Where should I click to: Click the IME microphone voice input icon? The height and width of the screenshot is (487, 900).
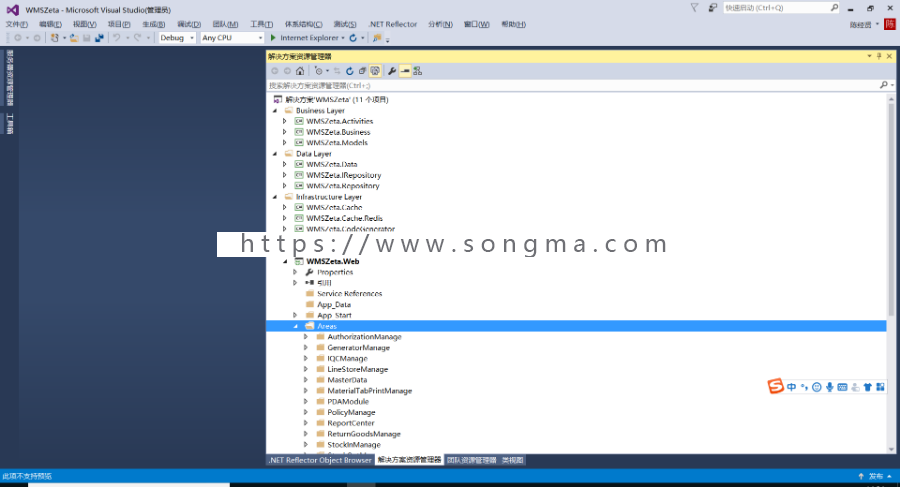[x=829, y=387]
